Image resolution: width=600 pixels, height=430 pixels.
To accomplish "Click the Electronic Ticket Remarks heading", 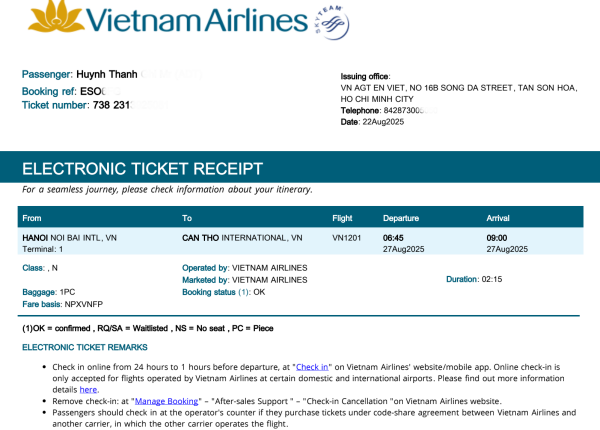I will point(85,347).
